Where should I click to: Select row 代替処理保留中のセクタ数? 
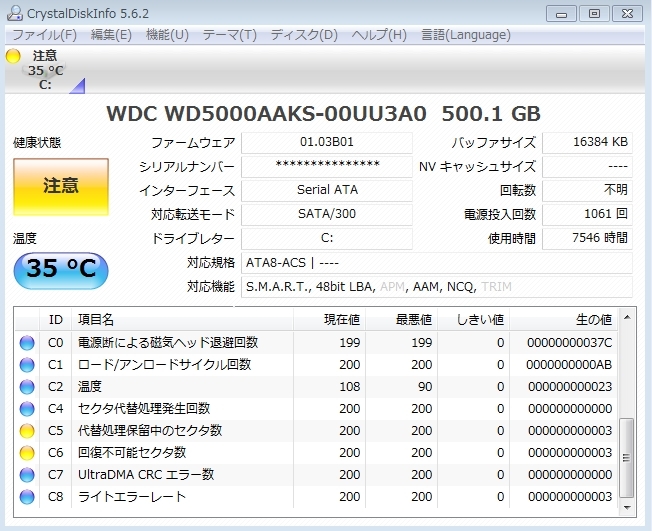tap(316, 431)
